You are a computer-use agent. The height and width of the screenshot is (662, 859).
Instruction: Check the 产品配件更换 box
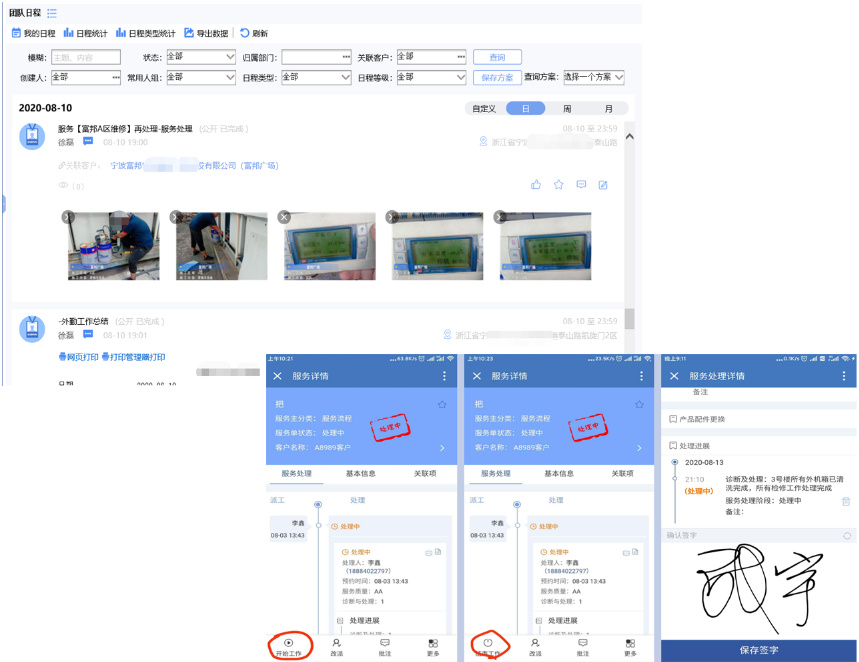click(x=673, y=419)
